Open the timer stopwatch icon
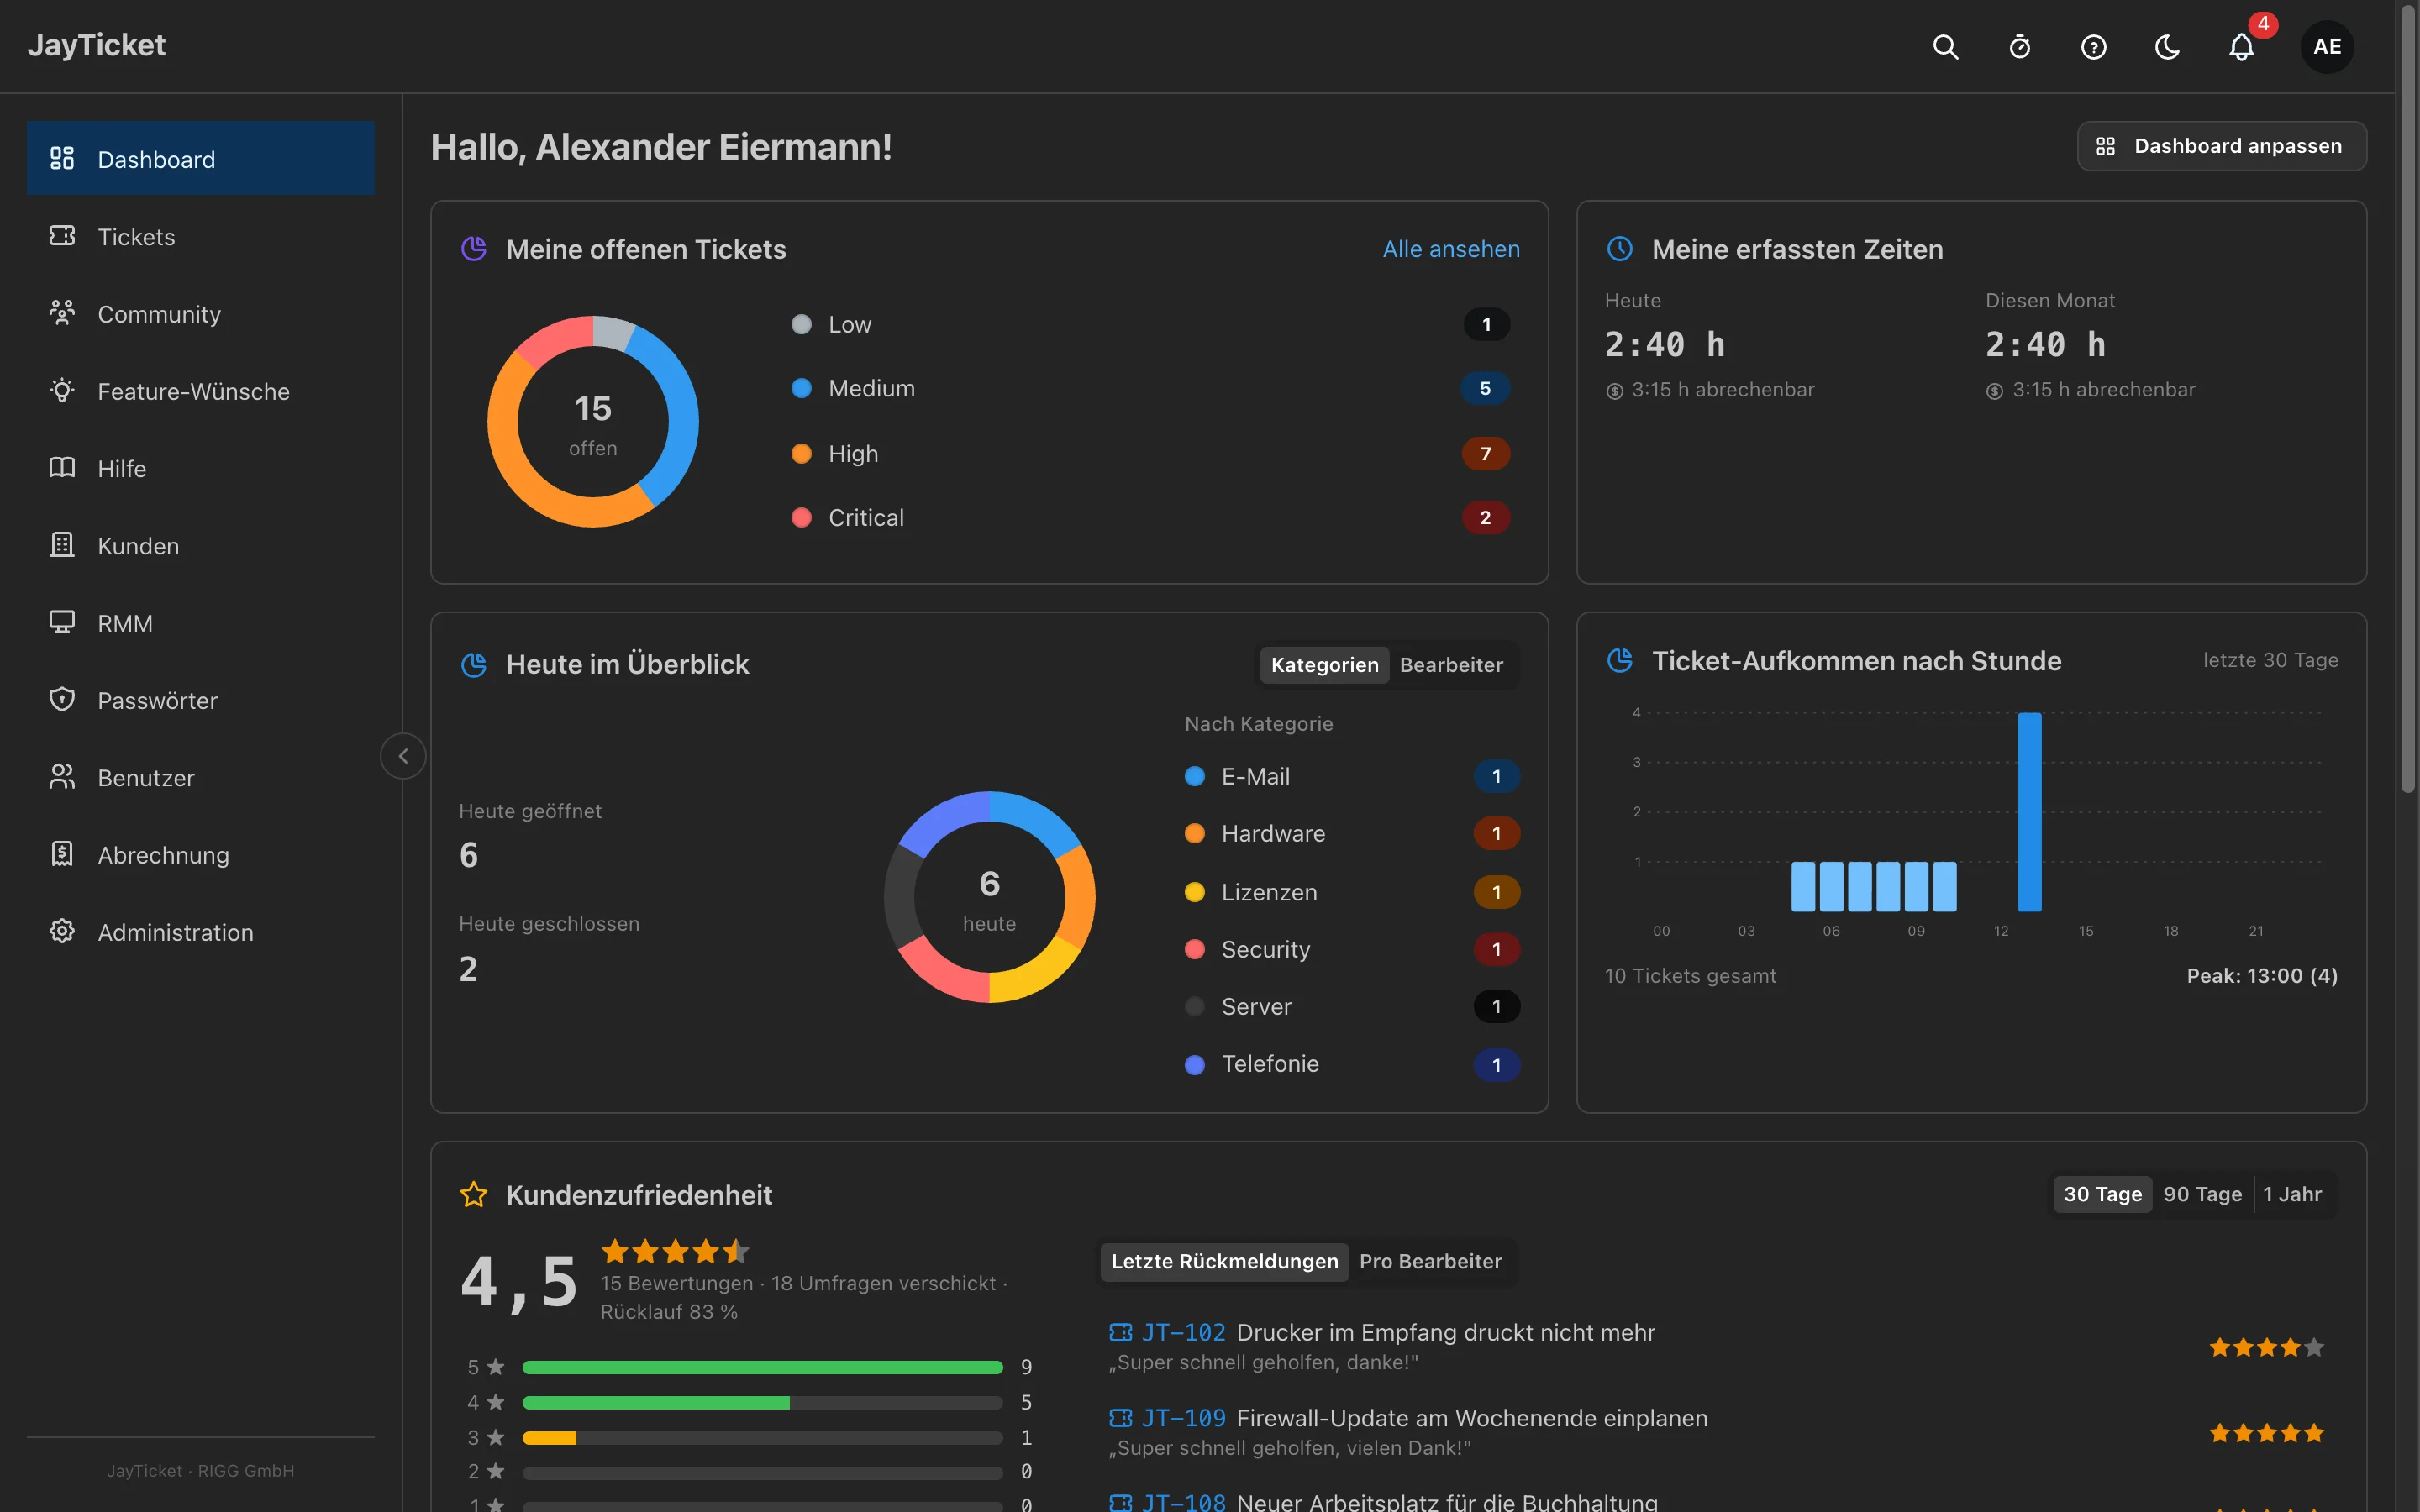 point(2019,47)
